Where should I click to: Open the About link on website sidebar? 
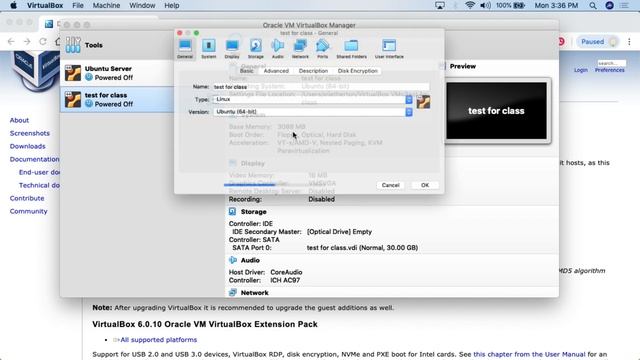[x=19, y=120]
